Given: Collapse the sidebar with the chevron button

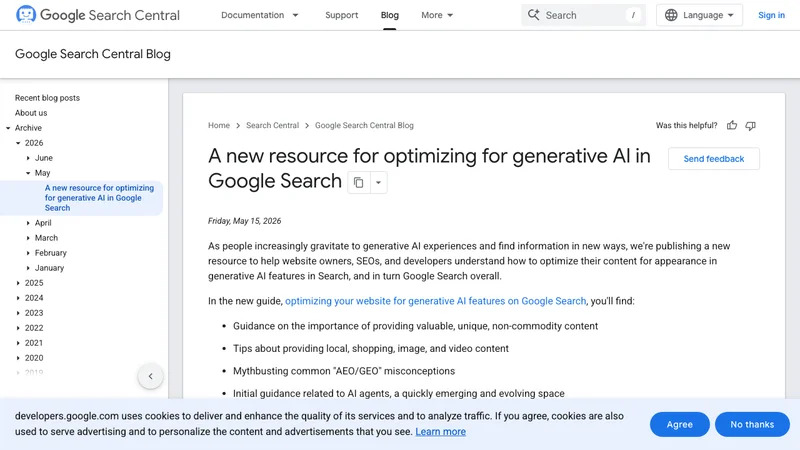Looking at the screenshot, I should (x=151, y=377).
